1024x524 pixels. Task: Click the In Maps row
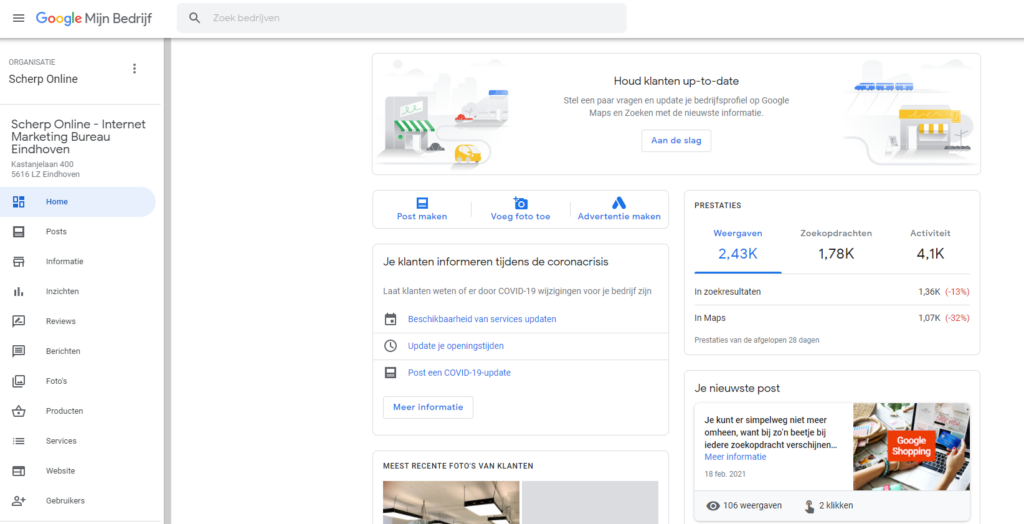832,318
